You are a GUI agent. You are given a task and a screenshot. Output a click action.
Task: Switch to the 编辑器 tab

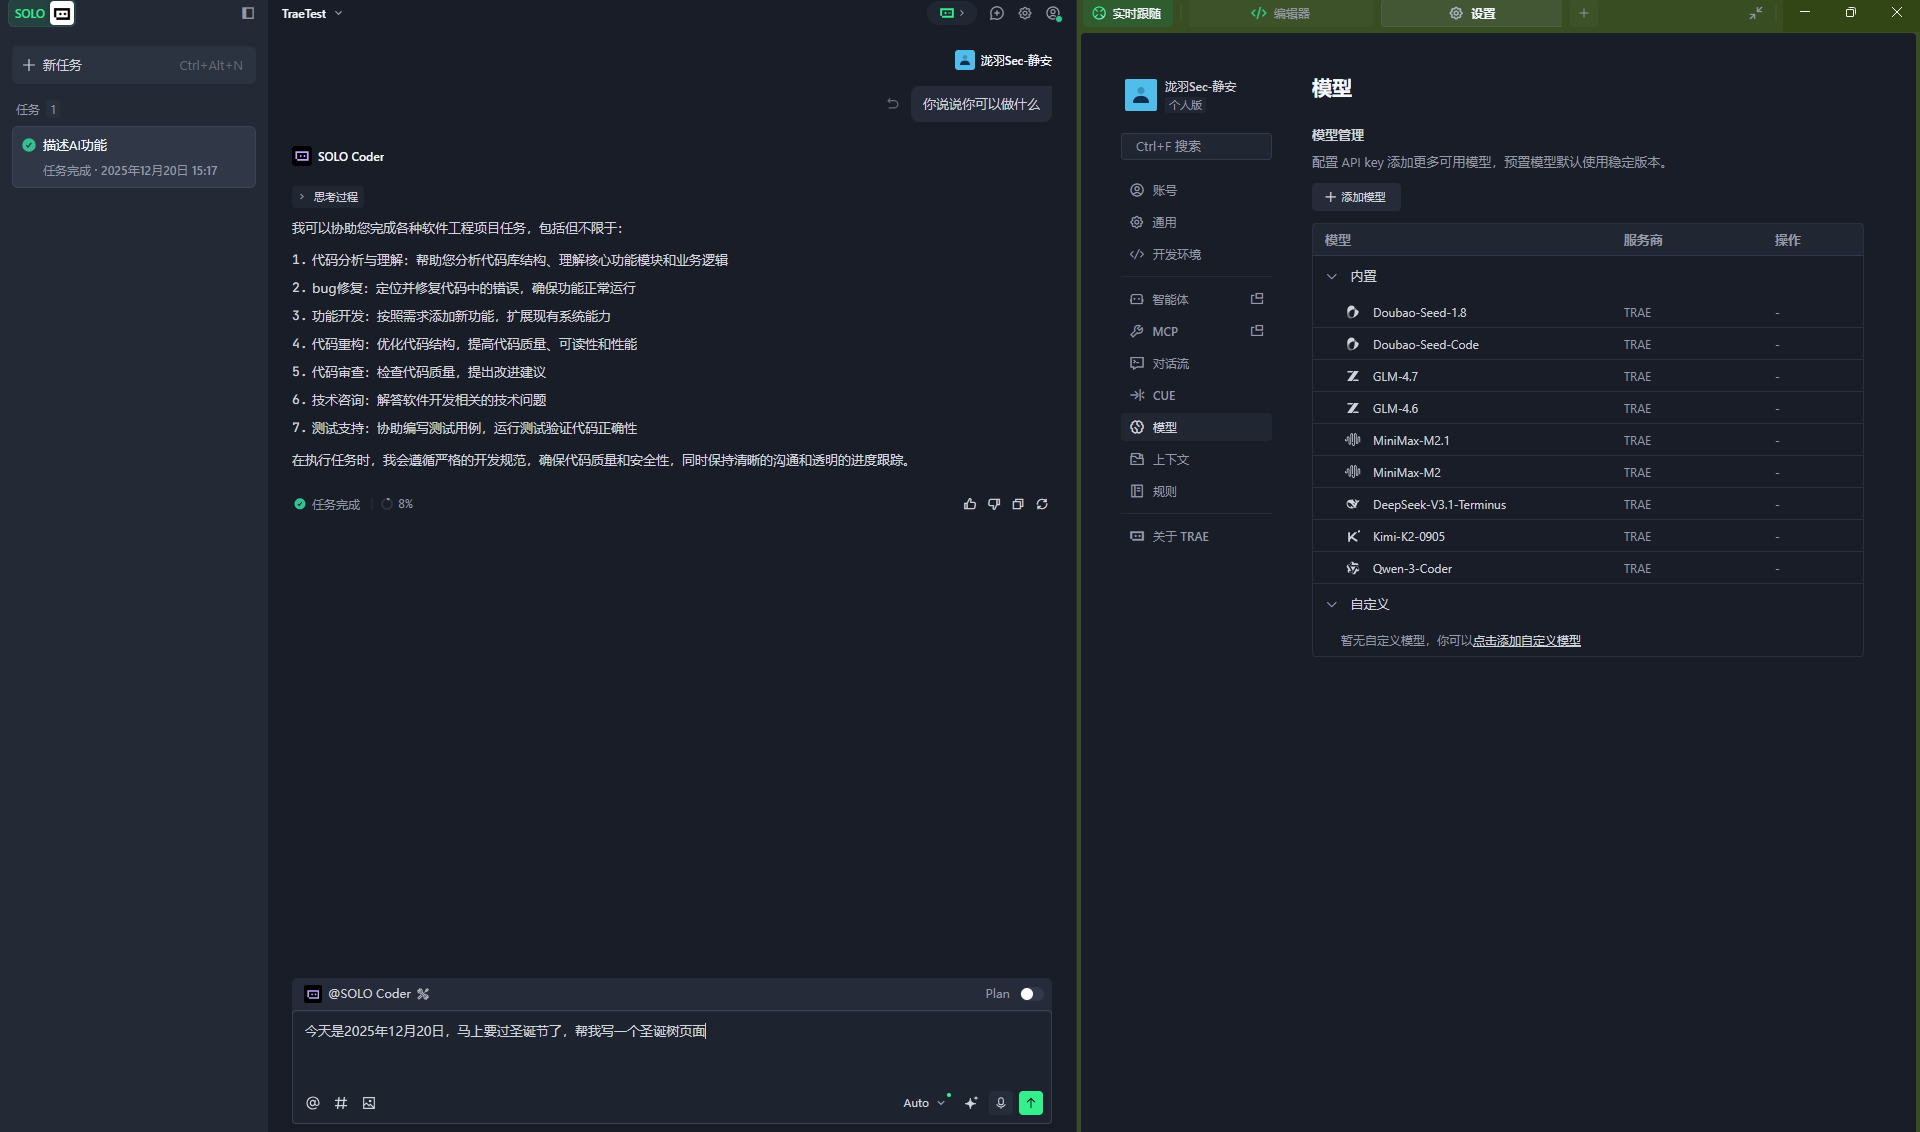pyautogui.click(x=1281, y=14)
